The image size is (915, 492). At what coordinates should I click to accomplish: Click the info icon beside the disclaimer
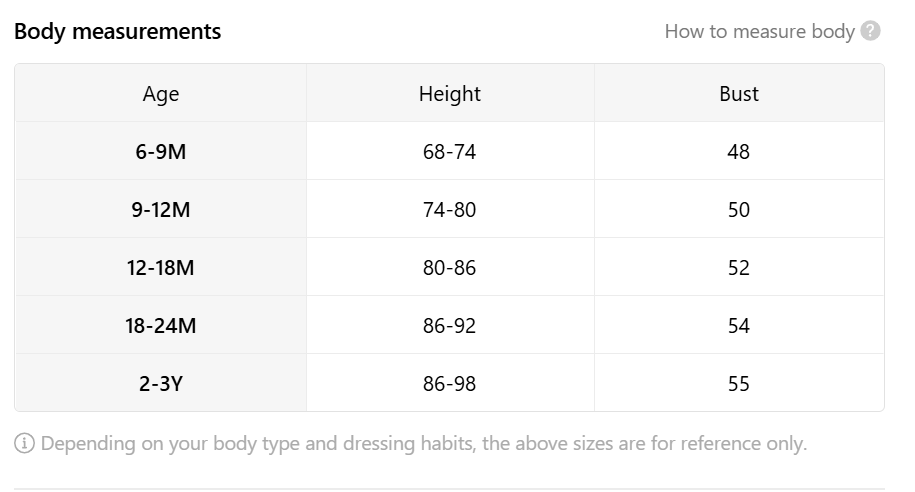pyautogui.click(x=25, y=444)
